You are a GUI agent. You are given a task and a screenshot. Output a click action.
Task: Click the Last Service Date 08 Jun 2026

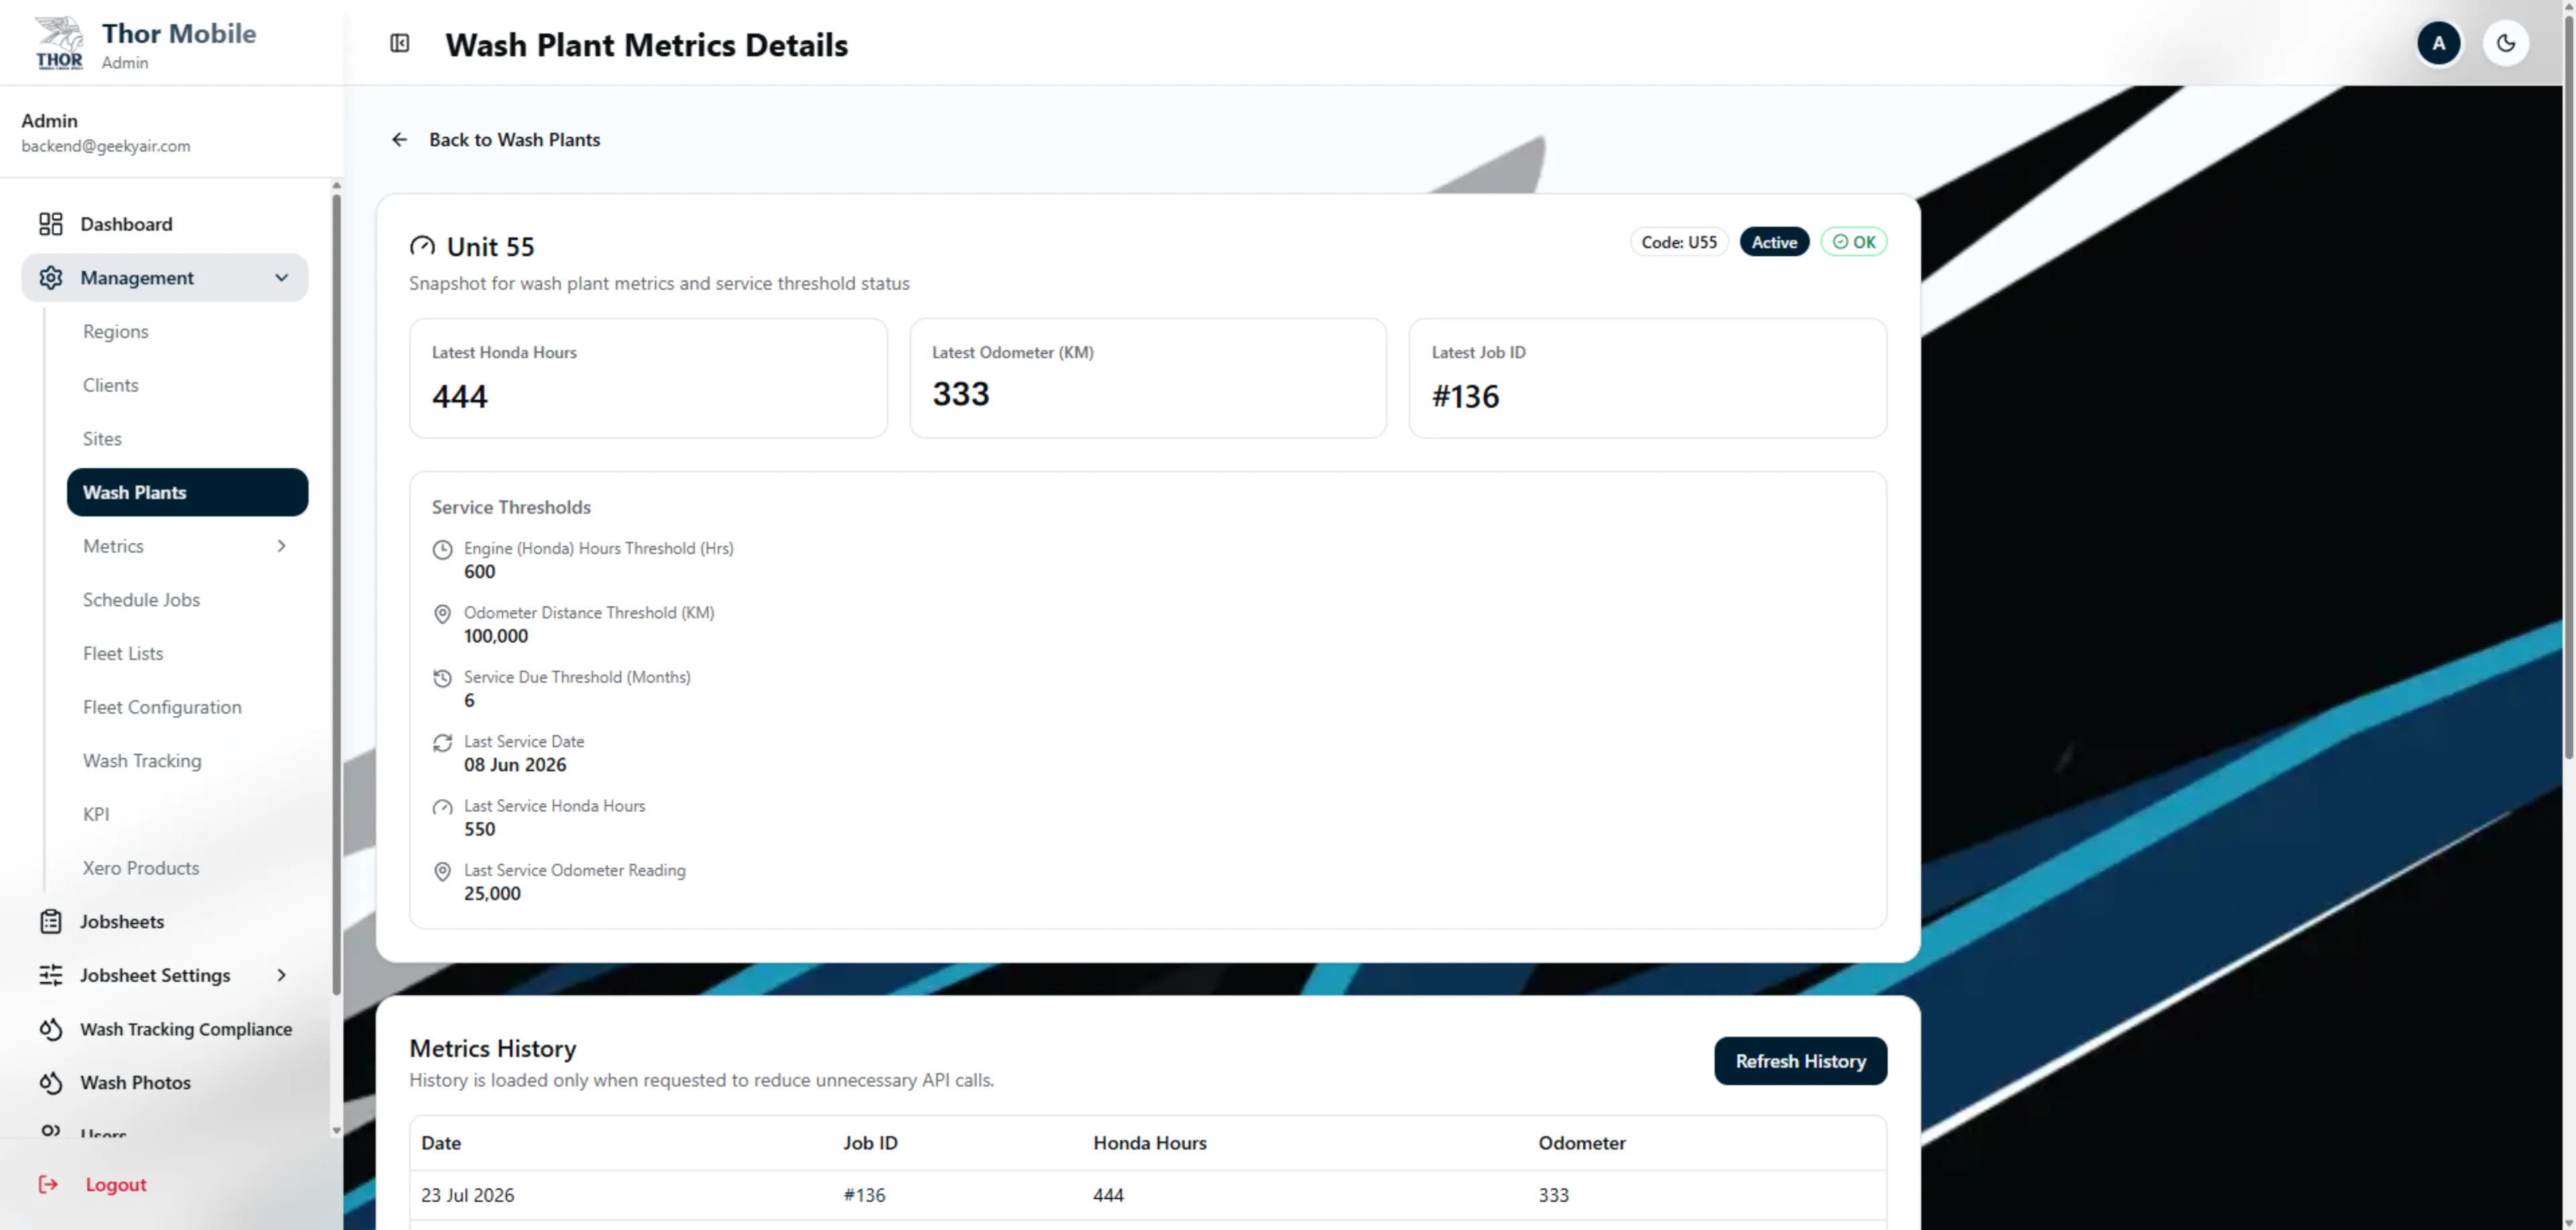pos(515,765)
